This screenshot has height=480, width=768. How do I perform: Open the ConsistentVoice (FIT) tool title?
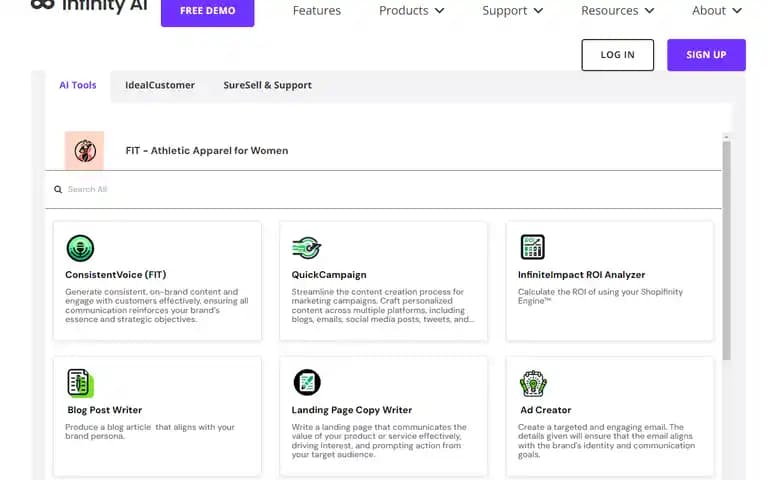116,275
